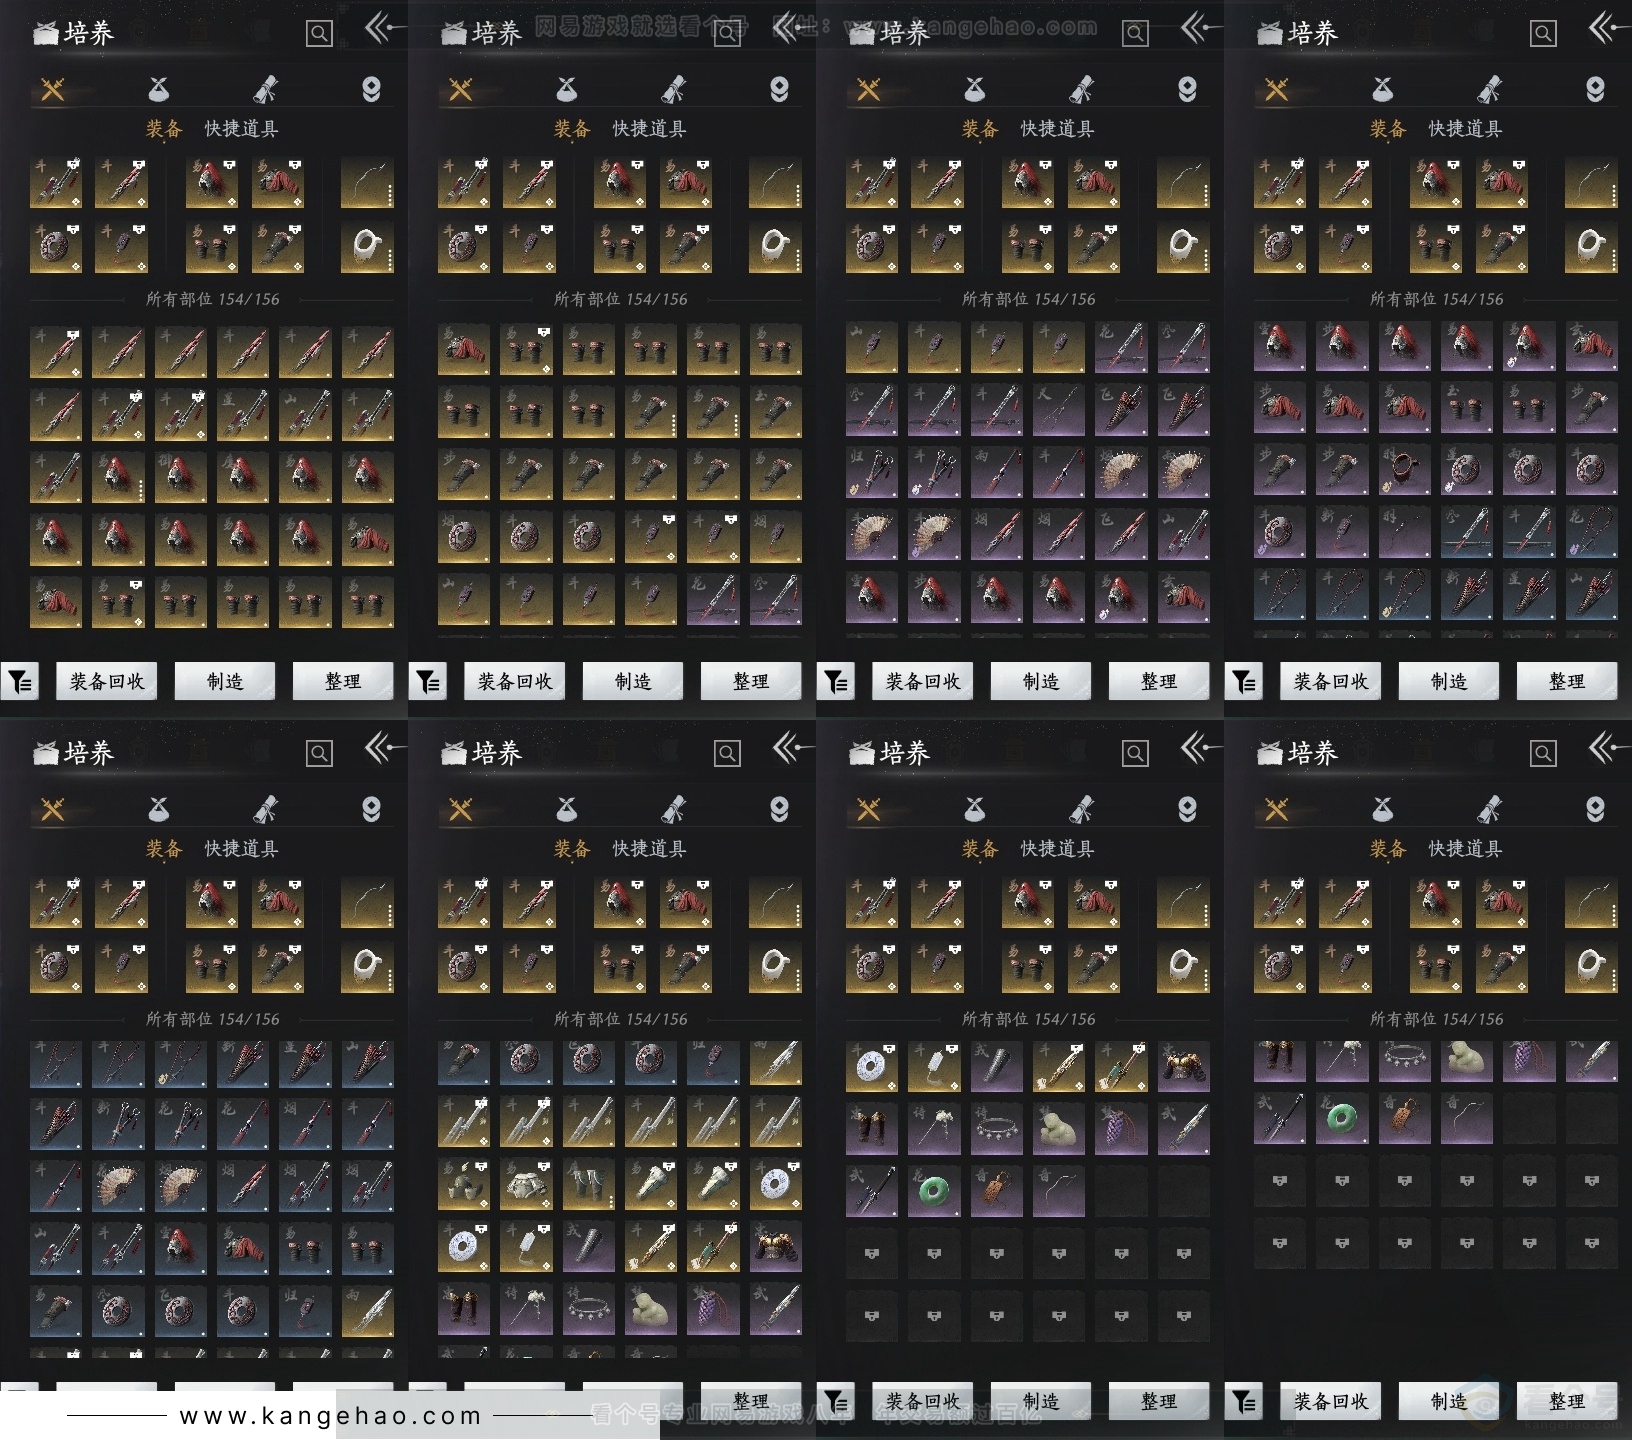Screen dimensions: 1632x1440
Task: Click 装备回收 in the third bottom-row panel
Action: [x=923, y=1402]
